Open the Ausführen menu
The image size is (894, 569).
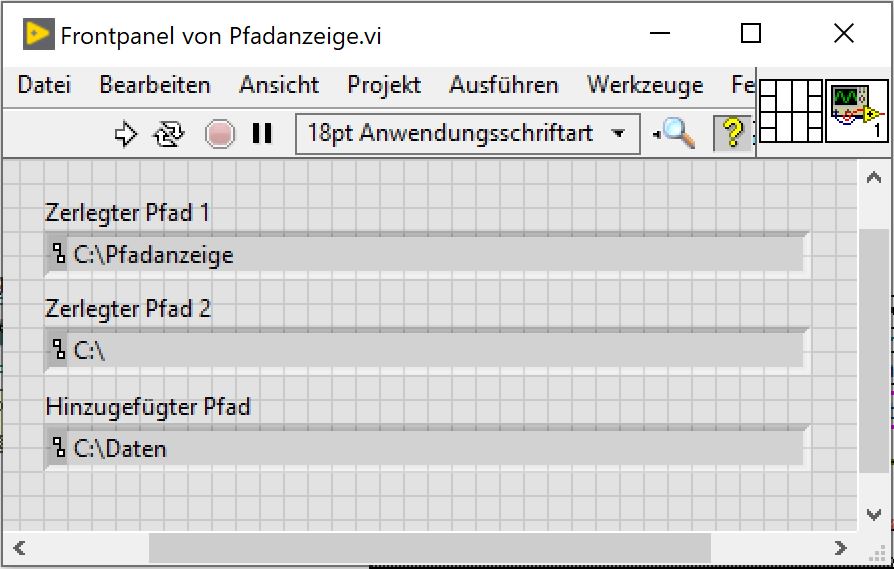(x=504, y=85)
